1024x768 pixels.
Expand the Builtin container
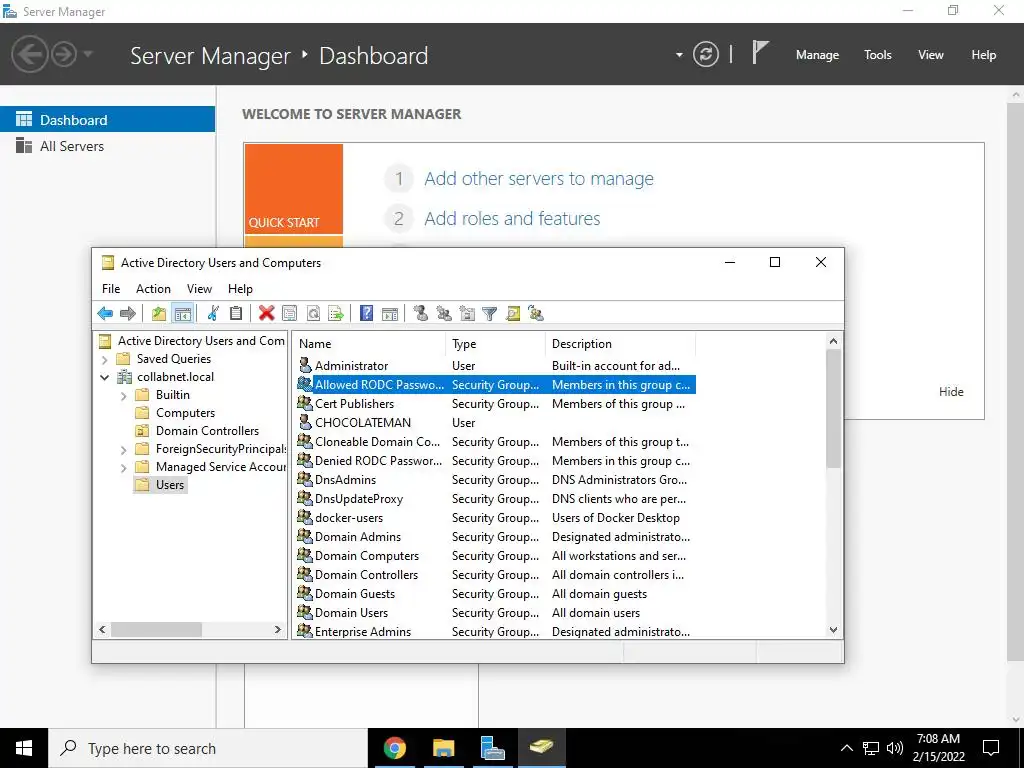pyautogui.click(x=123, y=396)
